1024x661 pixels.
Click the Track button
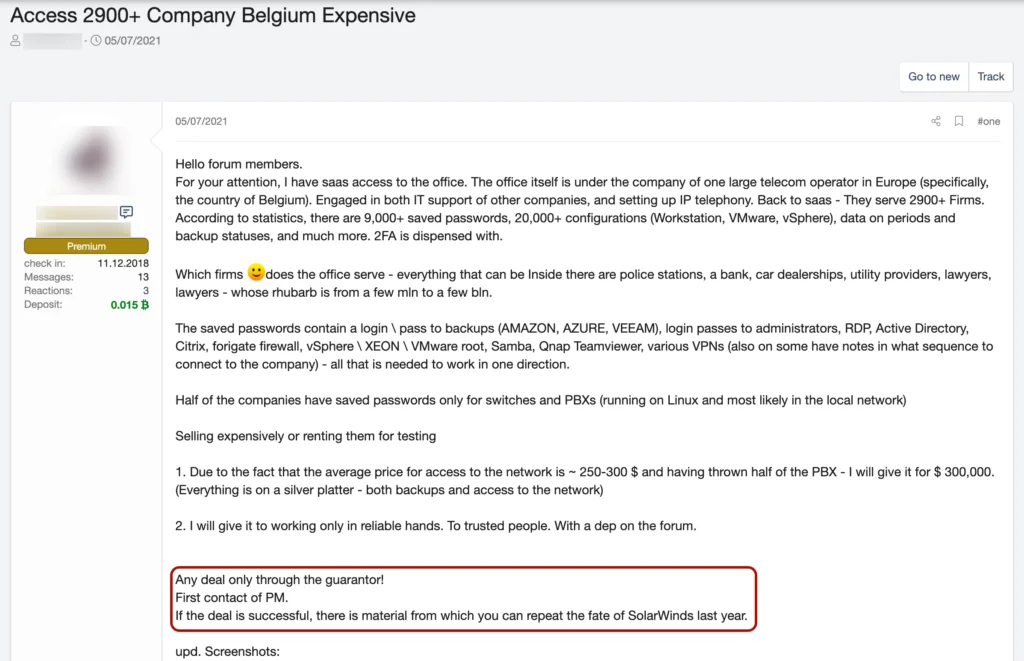coord(990,77)
